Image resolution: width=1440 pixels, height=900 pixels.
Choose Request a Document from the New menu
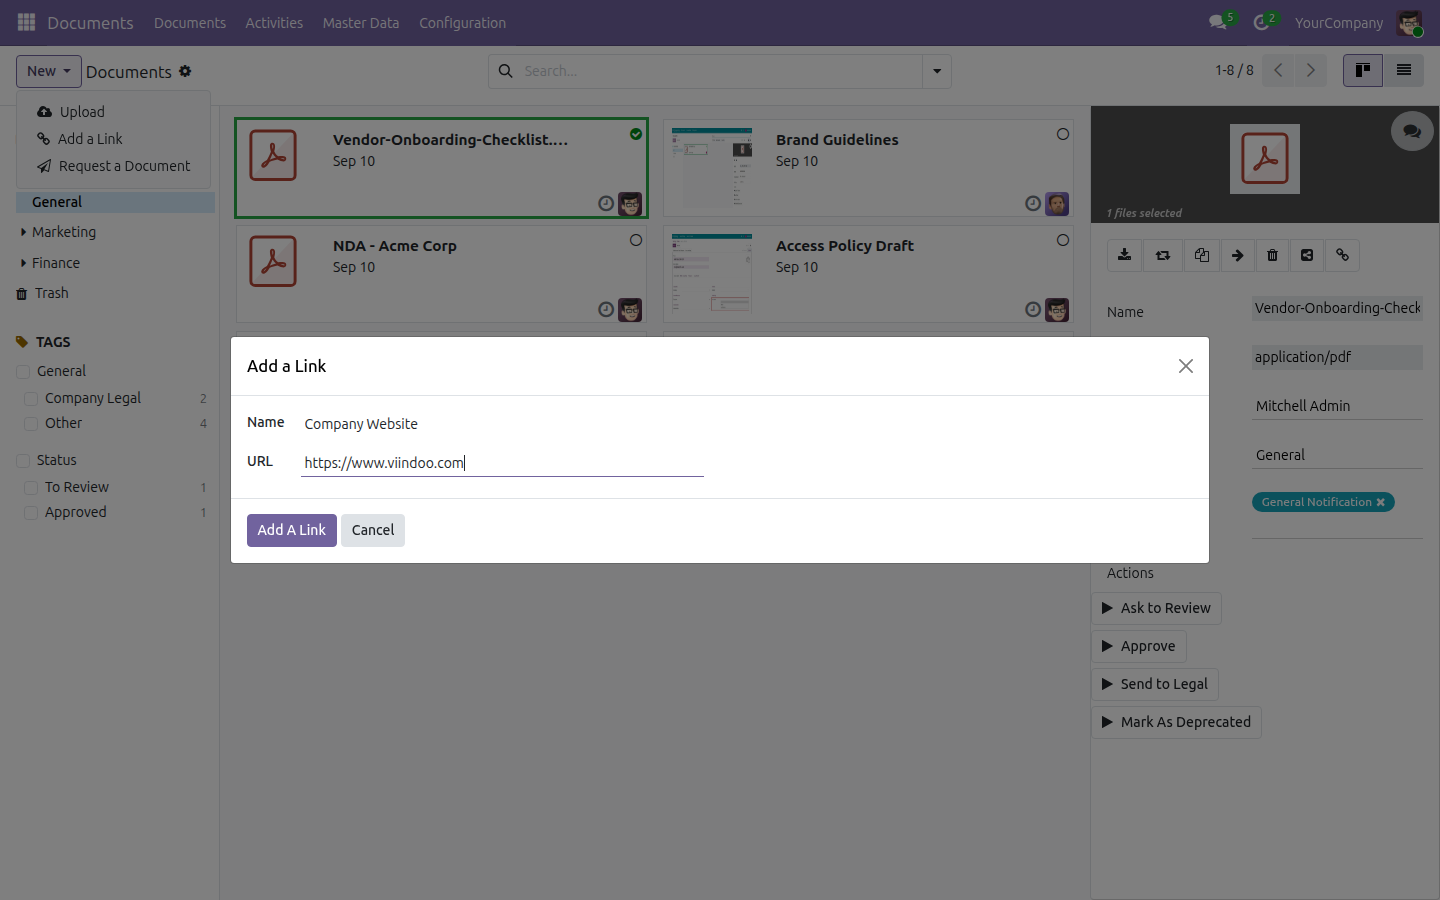click(x=114, y=166)
